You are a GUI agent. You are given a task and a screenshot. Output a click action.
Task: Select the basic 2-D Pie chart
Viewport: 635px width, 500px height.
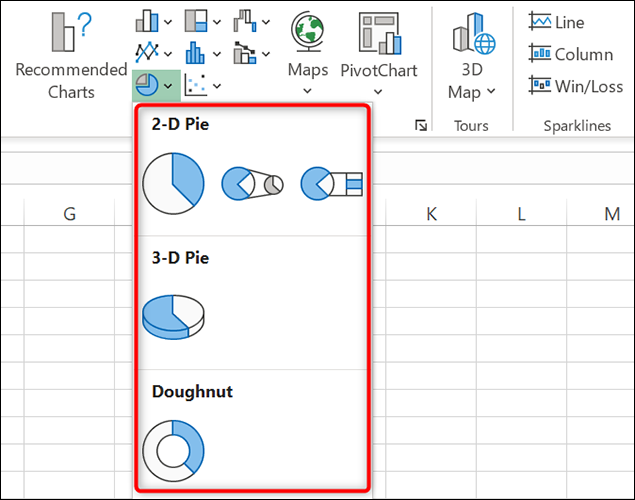coord(173,185)
